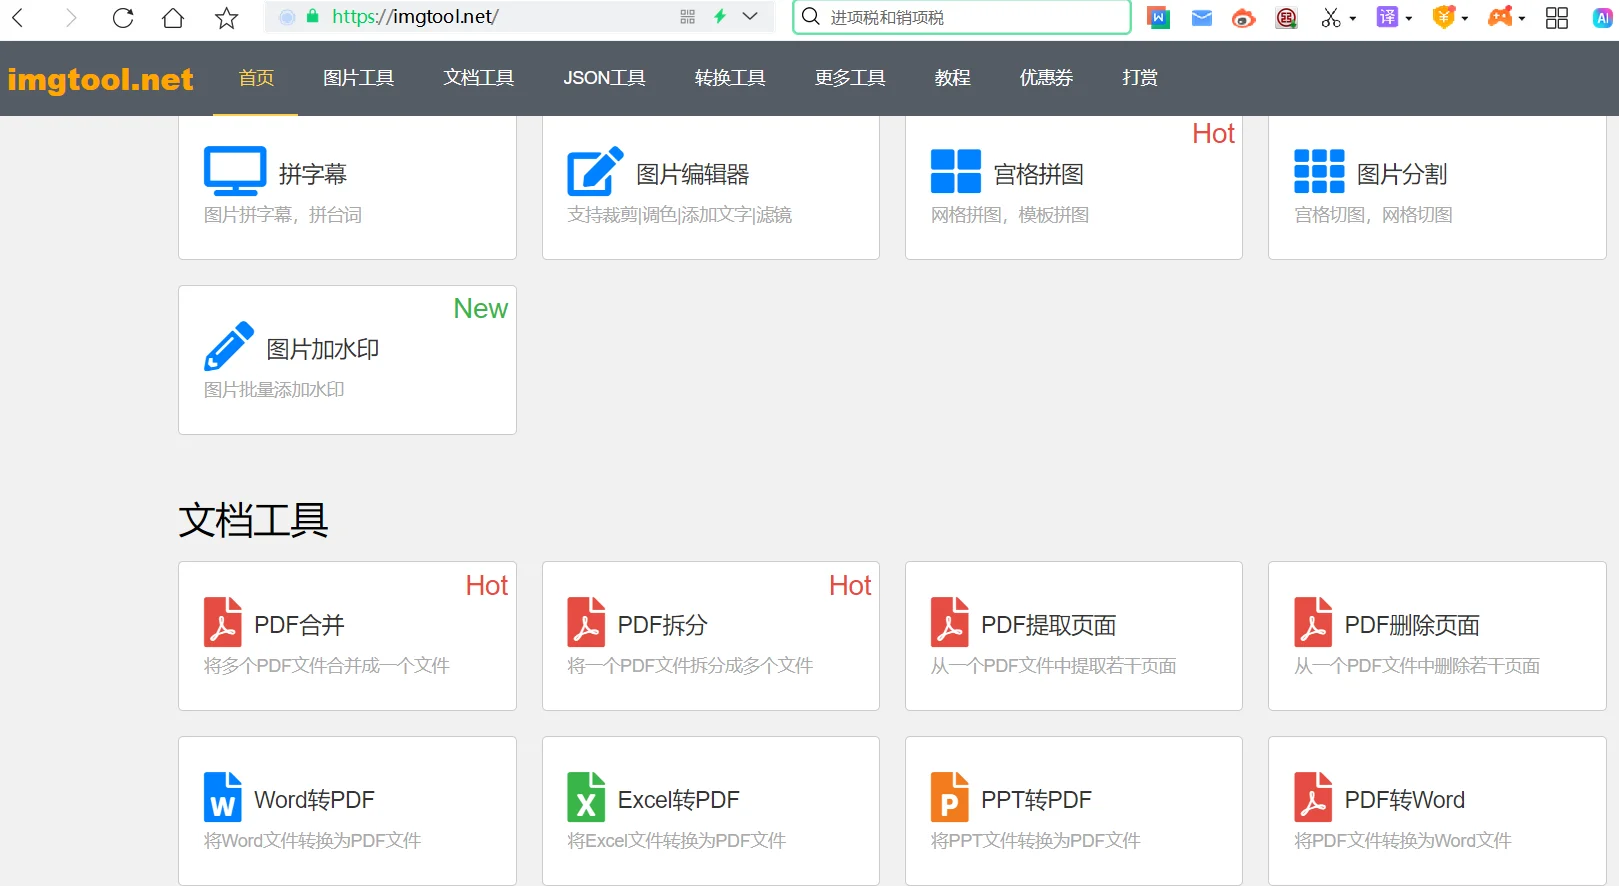Open the PPT转PDF tool
This screenshot has height=886, width=1619.
tap(1037, 800)
